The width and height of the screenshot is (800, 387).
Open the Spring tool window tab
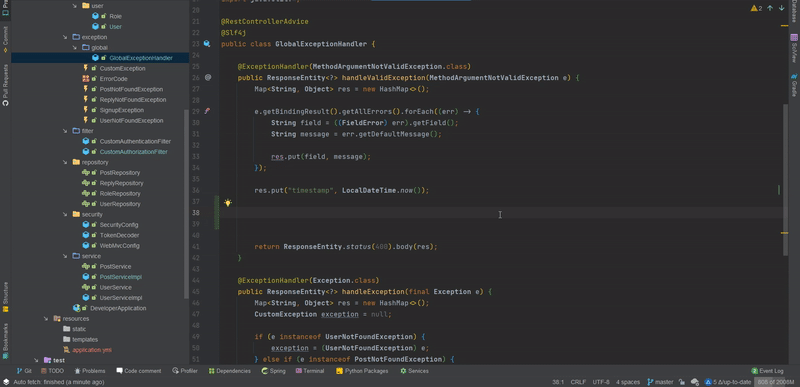(273, 371)
